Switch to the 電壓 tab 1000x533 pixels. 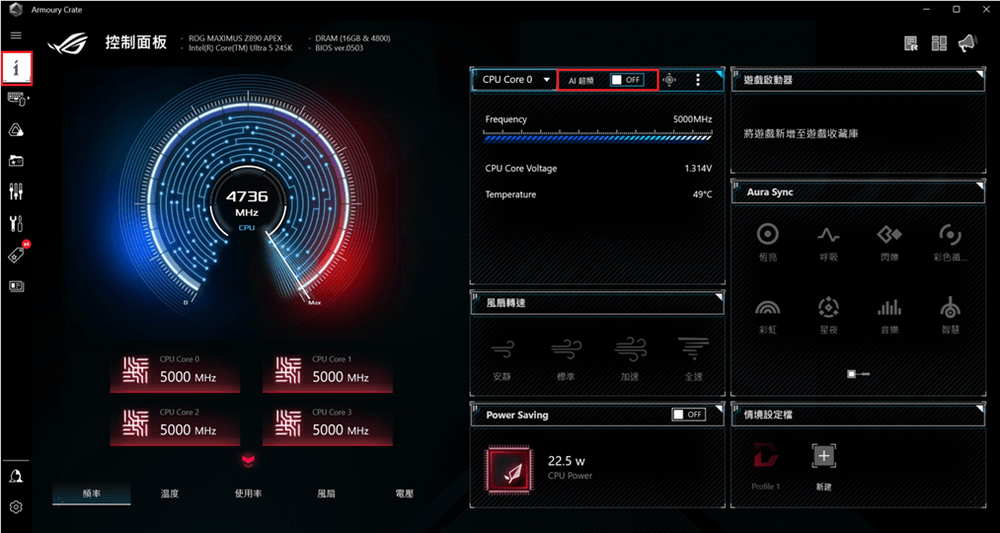click(404, 494)
